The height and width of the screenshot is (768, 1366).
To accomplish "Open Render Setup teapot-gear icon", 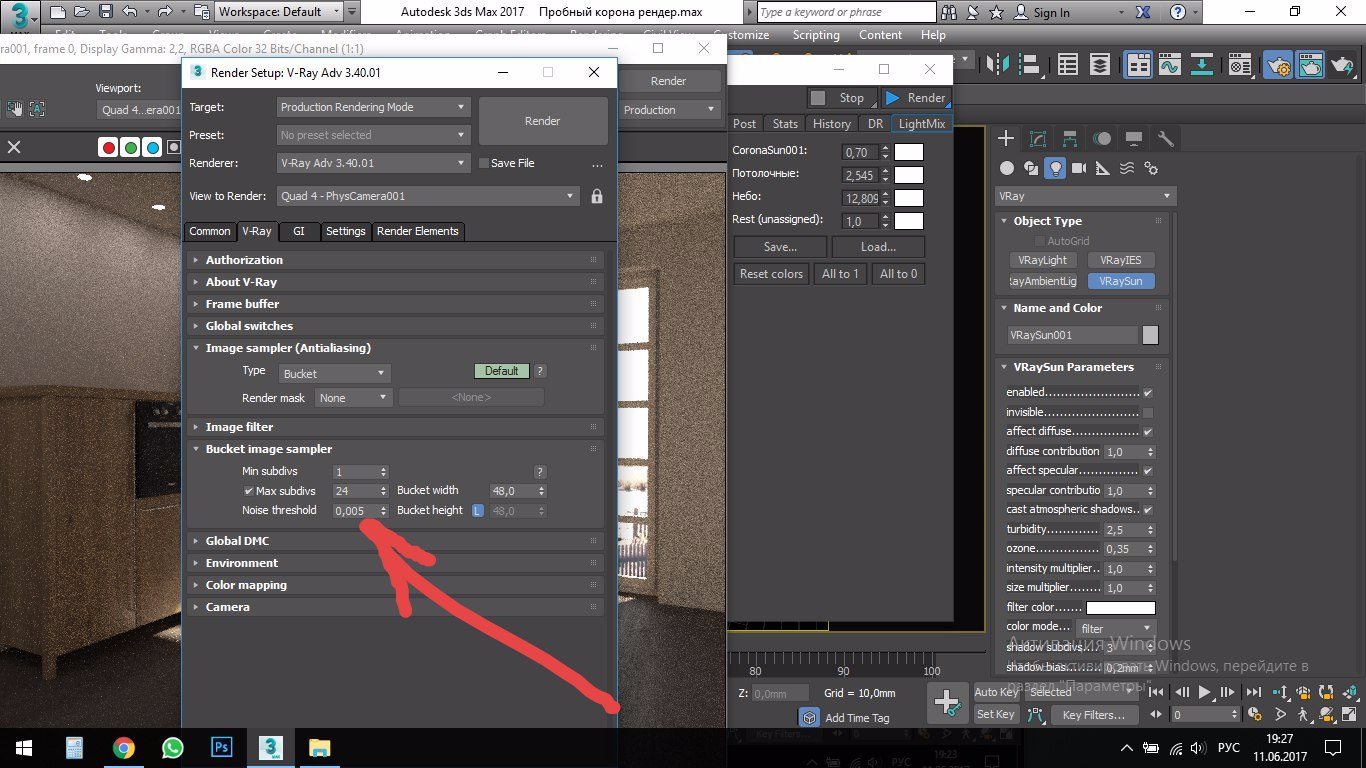I will coord(1278,65).
